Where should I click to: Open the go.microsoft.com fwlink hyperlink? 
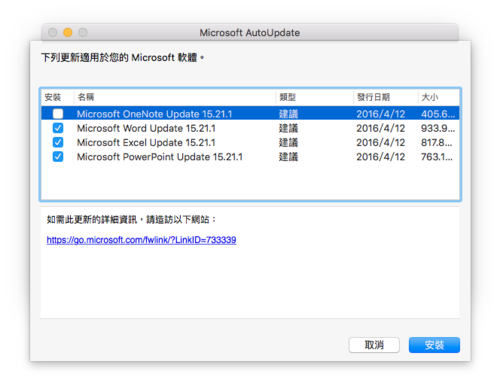pos(141,240)
